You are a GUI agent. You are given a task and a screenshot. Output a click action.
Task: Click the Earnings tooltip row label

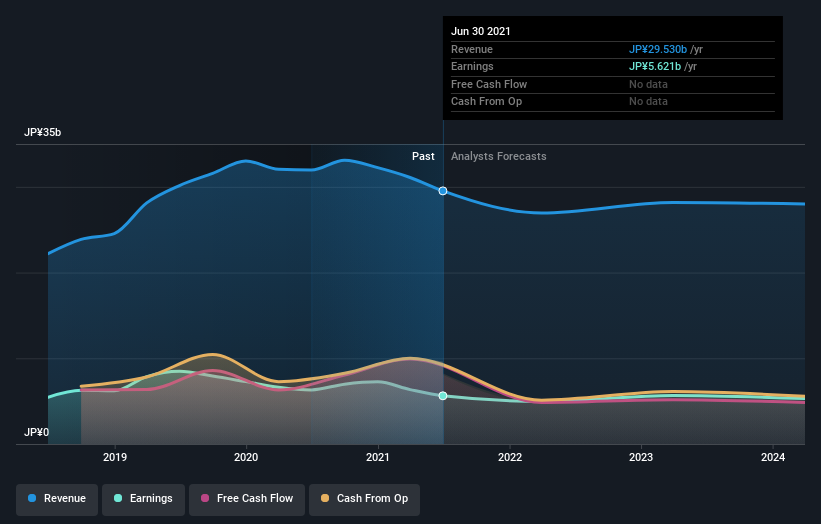[472, 66]
